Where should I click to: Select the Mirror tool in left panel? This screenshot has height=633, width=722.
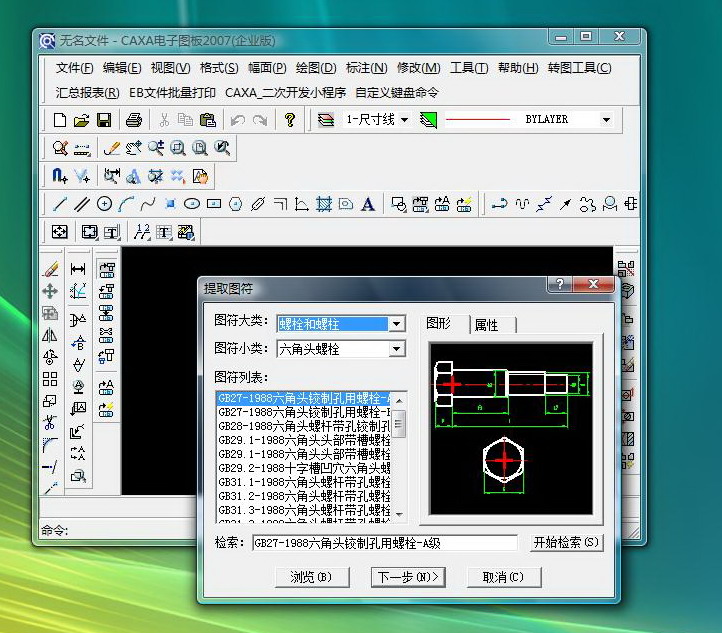(50, 334)
